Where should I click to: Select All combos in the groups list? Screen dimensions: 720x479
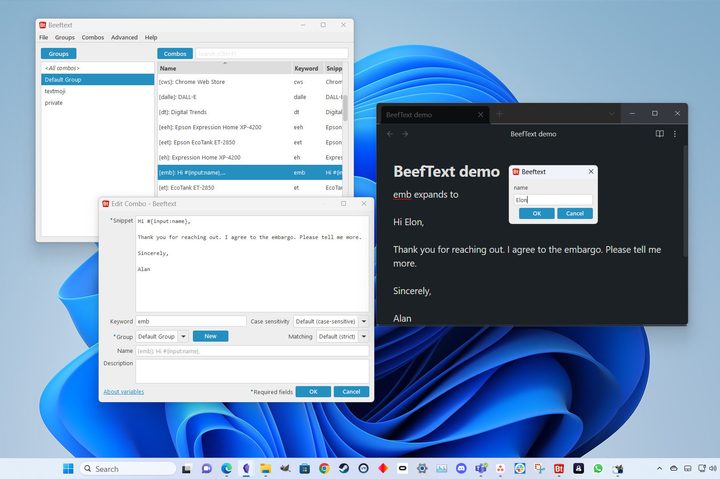[x=97, y=68]
